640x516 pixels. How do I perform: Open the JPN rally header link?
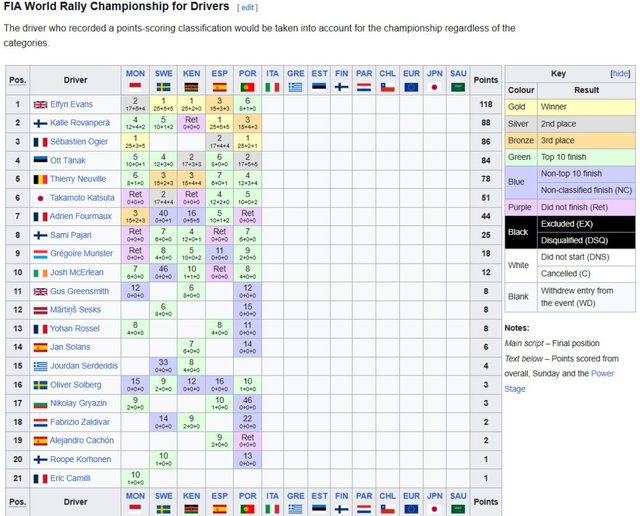435,73
